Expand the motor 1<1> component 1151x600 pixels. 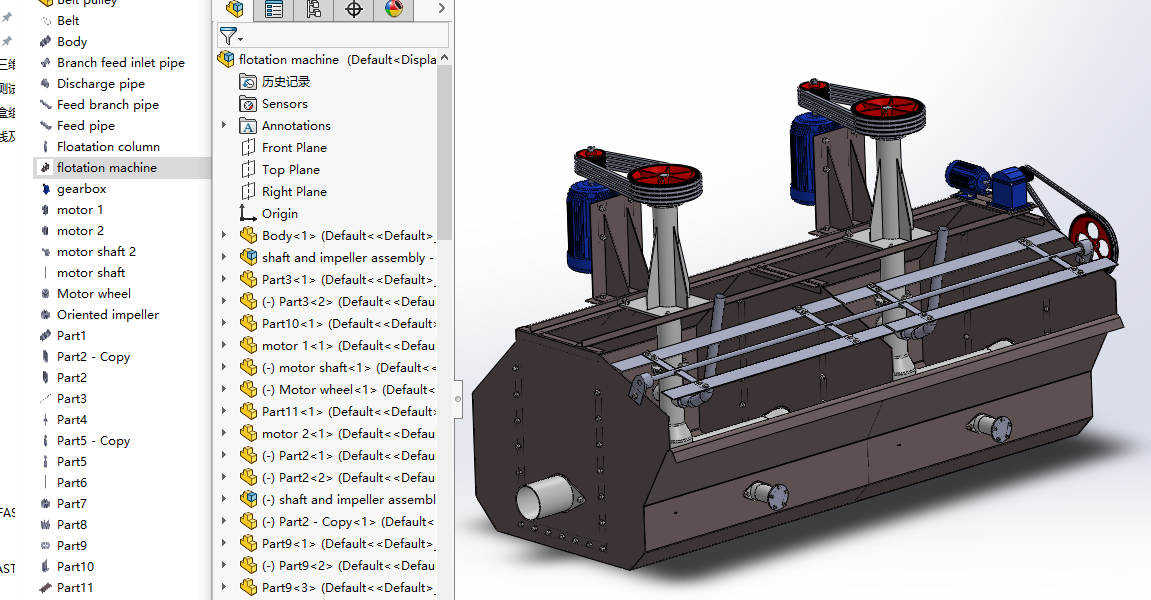tap(224, 346)
